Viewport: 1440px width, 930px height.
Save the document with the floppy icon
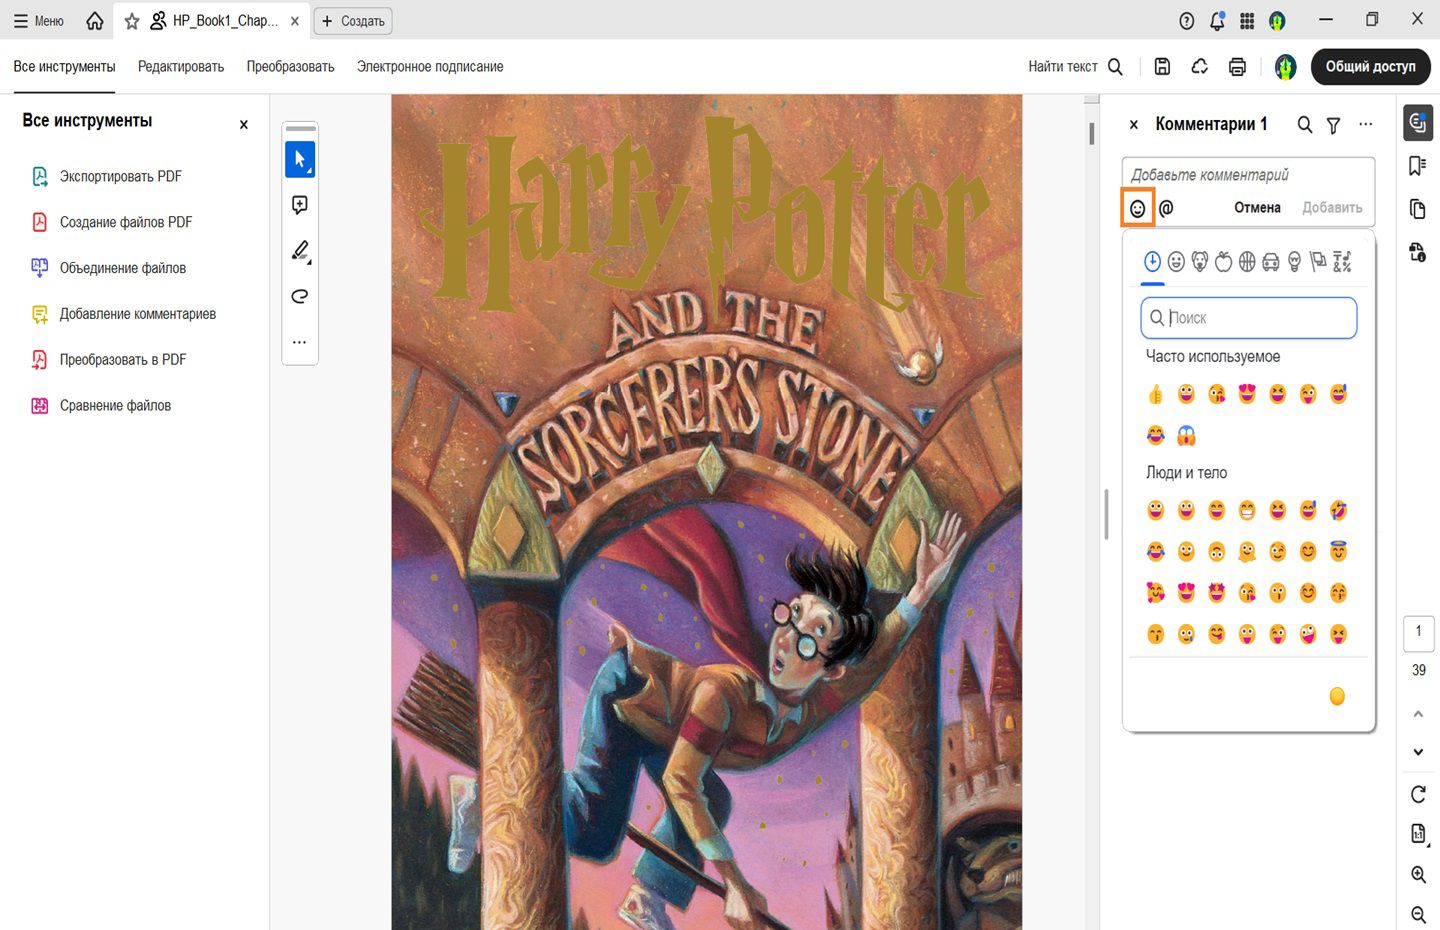[x=1162, y=67]
